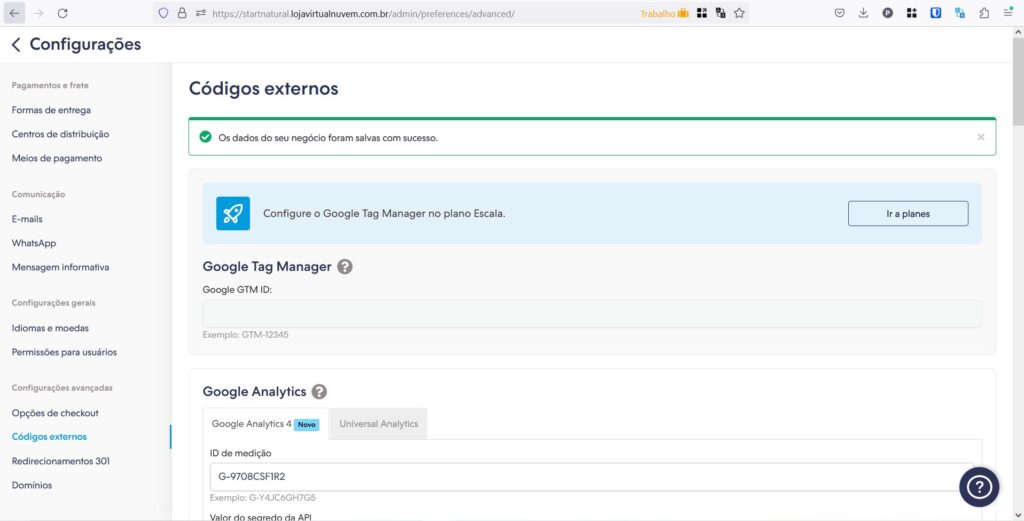This screenshot has width=1024, height=521.
Task: Click the Ir a planes button
Action: pyautogui.click(x=908, y=213)
